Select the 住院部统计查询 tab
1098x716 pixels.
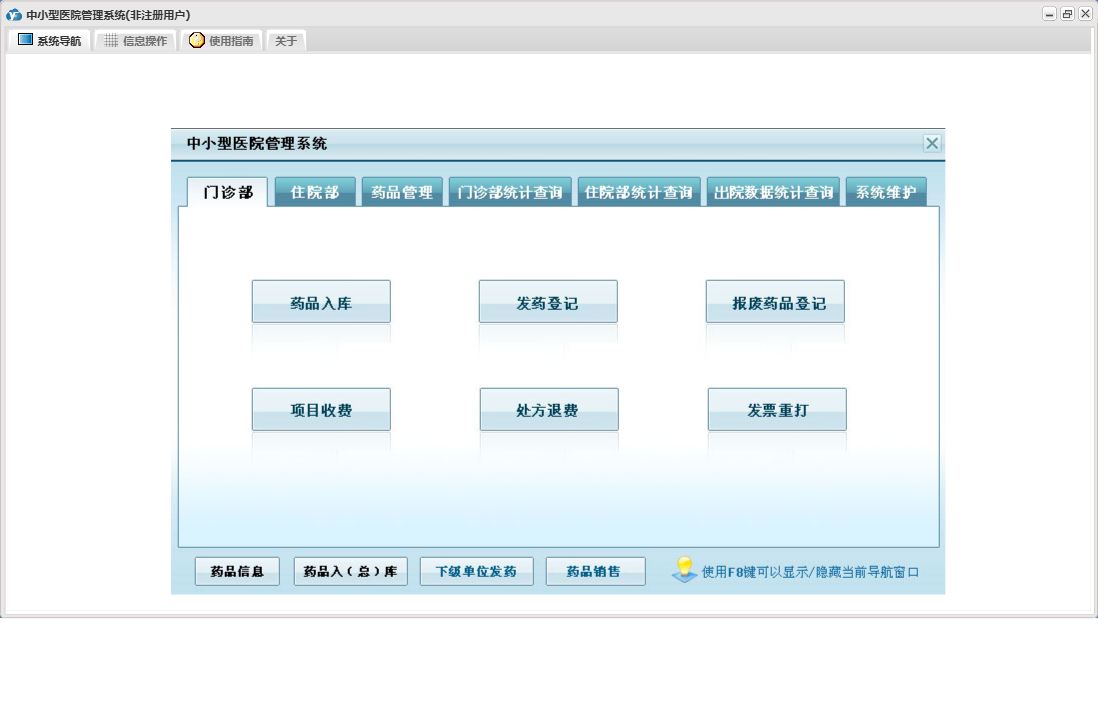[x=639, y=192]
